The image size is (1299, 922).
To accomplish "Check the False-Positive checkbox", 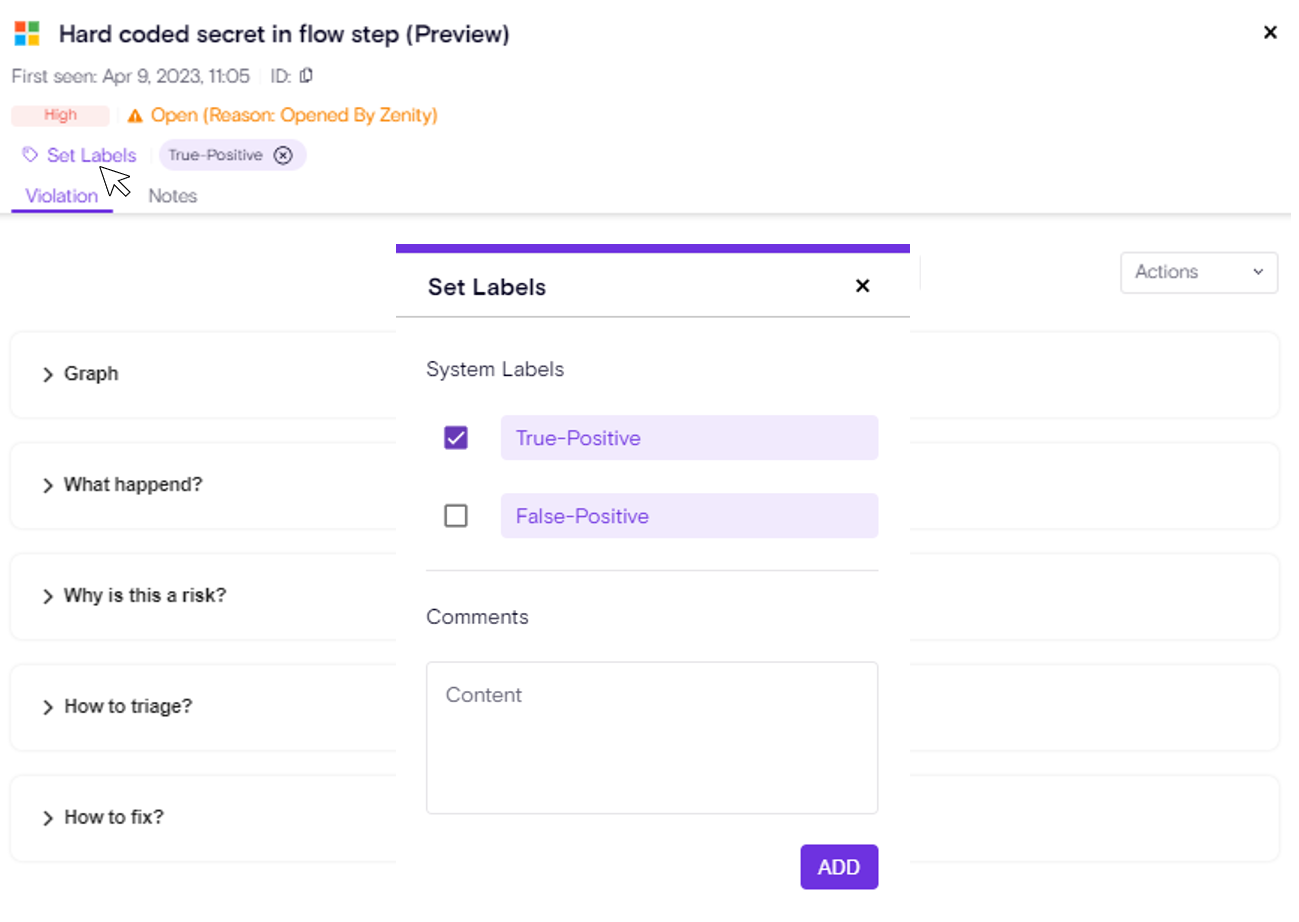I will [x=456, y=516].
